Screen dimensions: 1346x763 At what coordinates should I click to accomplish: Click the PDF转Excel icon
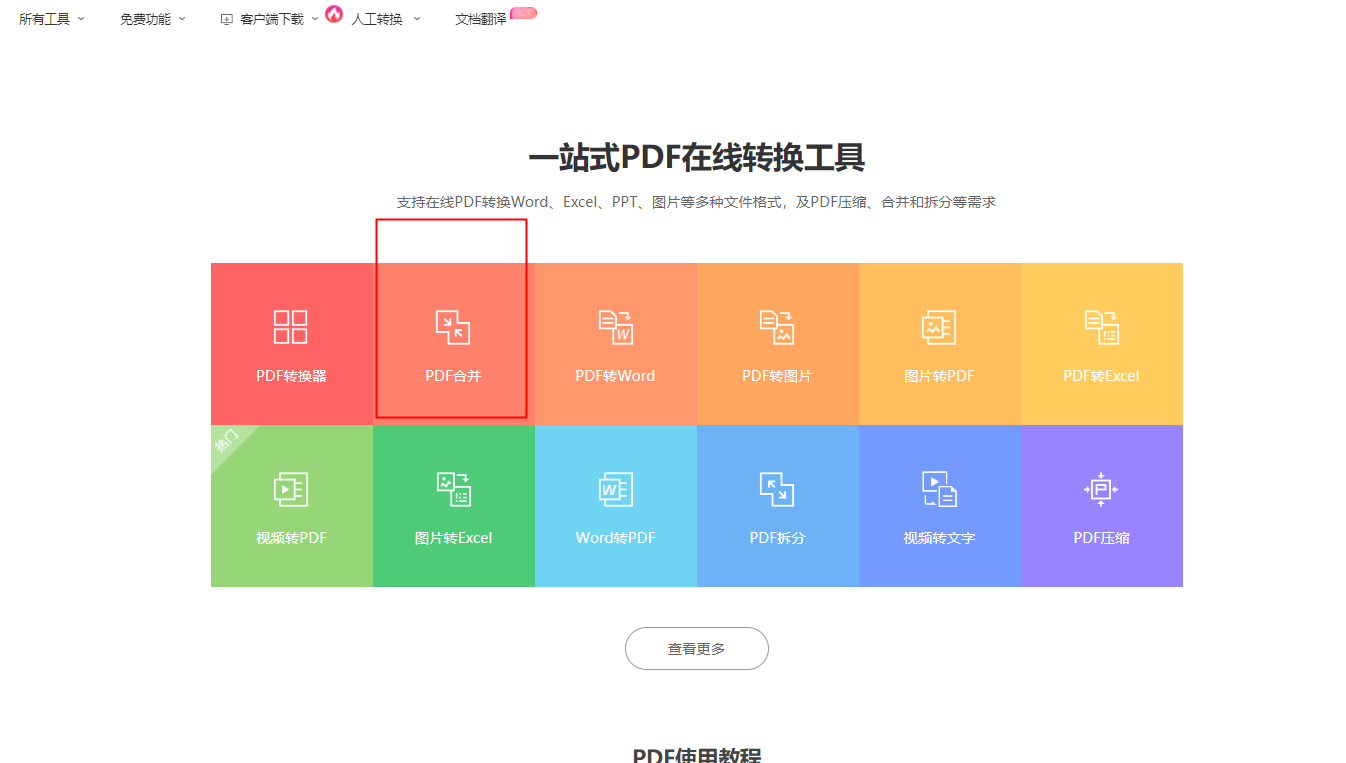point(1101,327)
